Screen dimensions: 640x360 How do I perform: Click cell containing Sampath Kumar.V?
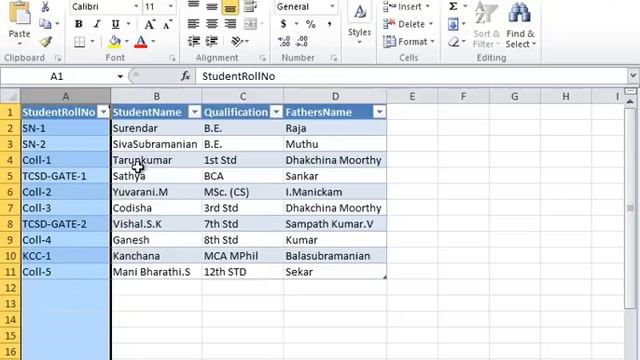coord(335,224)
